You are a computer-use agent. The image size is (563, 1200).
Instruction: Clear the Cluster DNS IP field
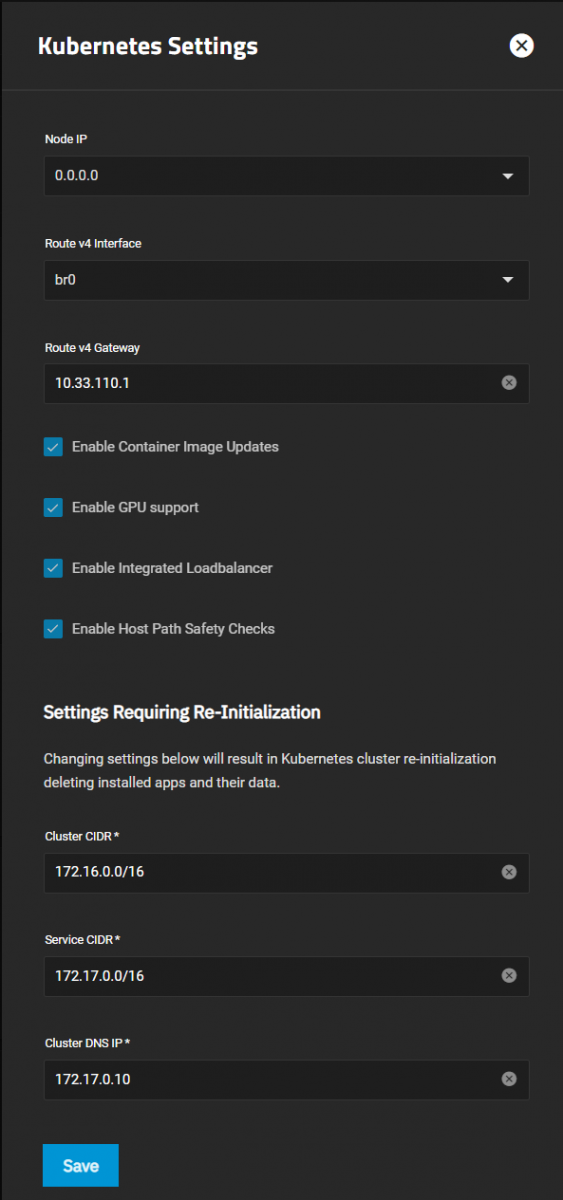[x=509, y=1079]
